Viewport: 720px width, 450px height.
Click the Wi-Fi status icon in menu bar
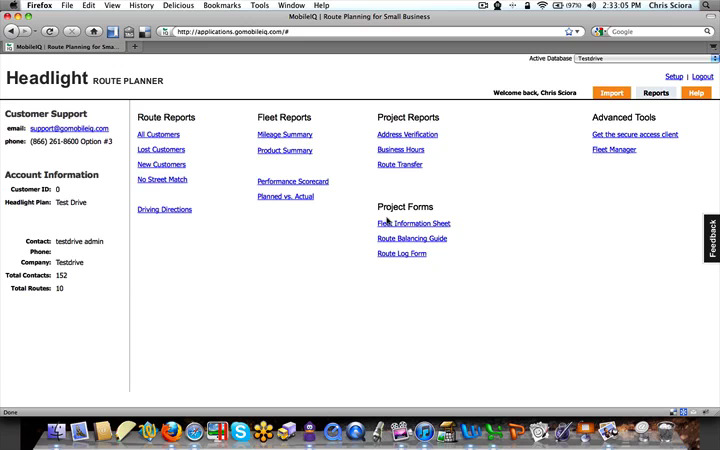pyautogui.click(x=541, y=5)
